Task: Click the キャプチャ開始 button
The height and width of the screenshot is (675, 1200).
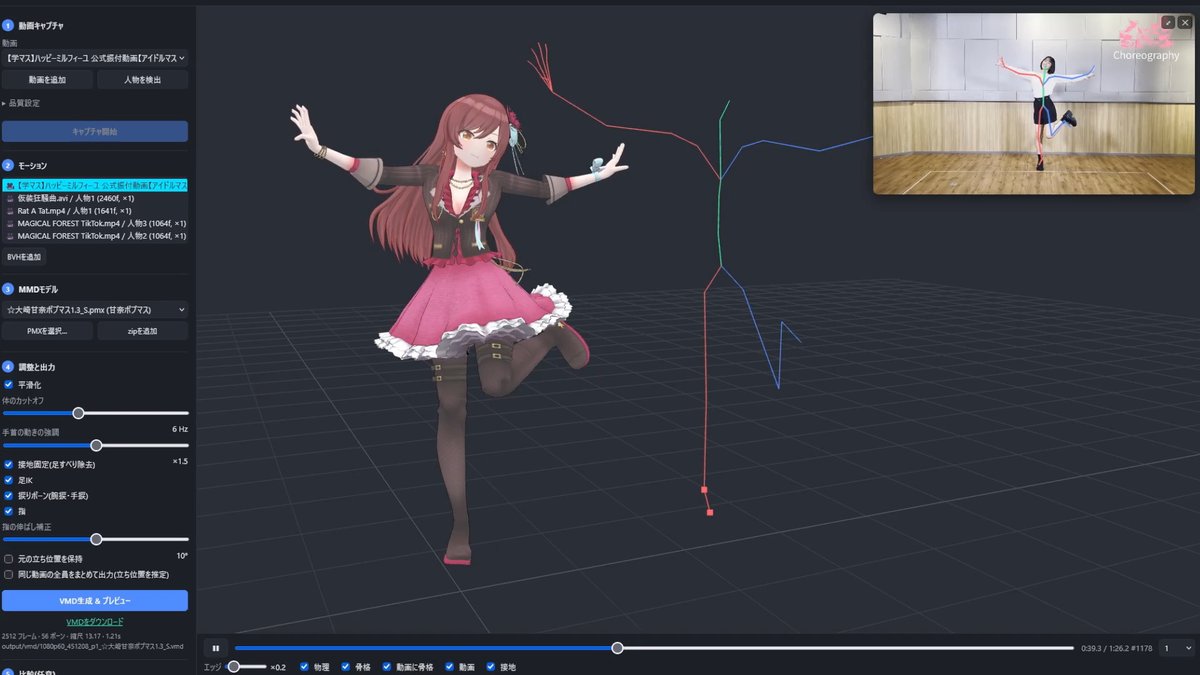Action: point(95,131)
